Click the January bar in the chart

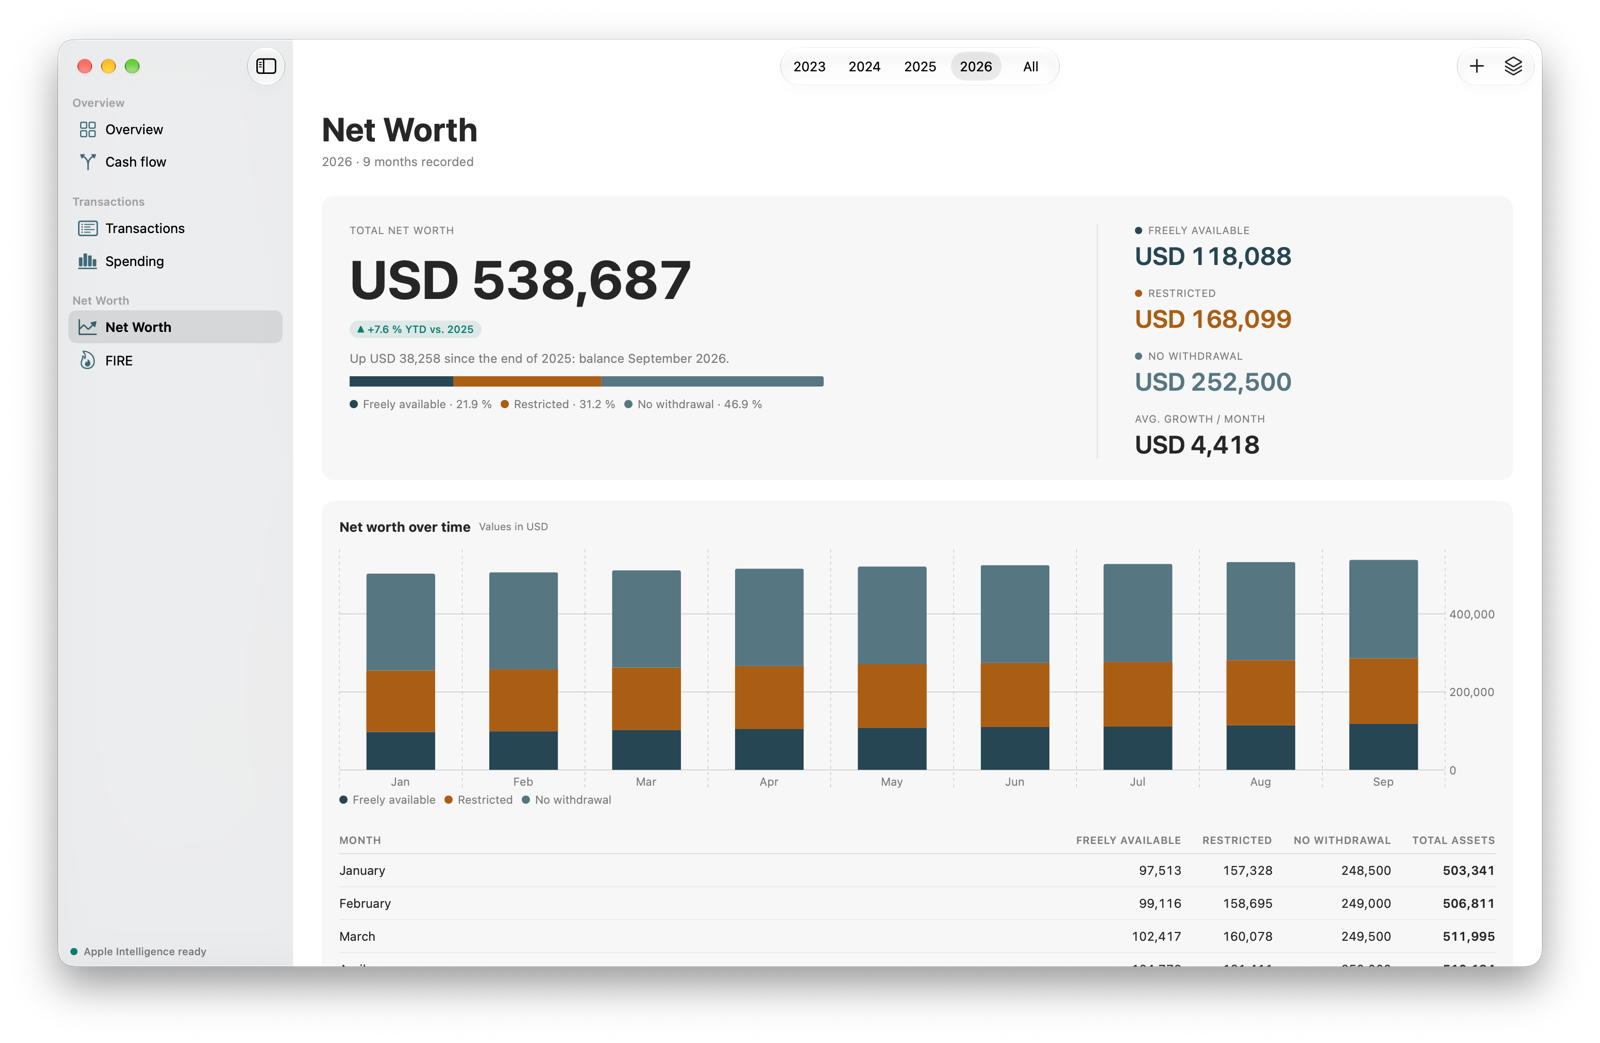[400, 671]
